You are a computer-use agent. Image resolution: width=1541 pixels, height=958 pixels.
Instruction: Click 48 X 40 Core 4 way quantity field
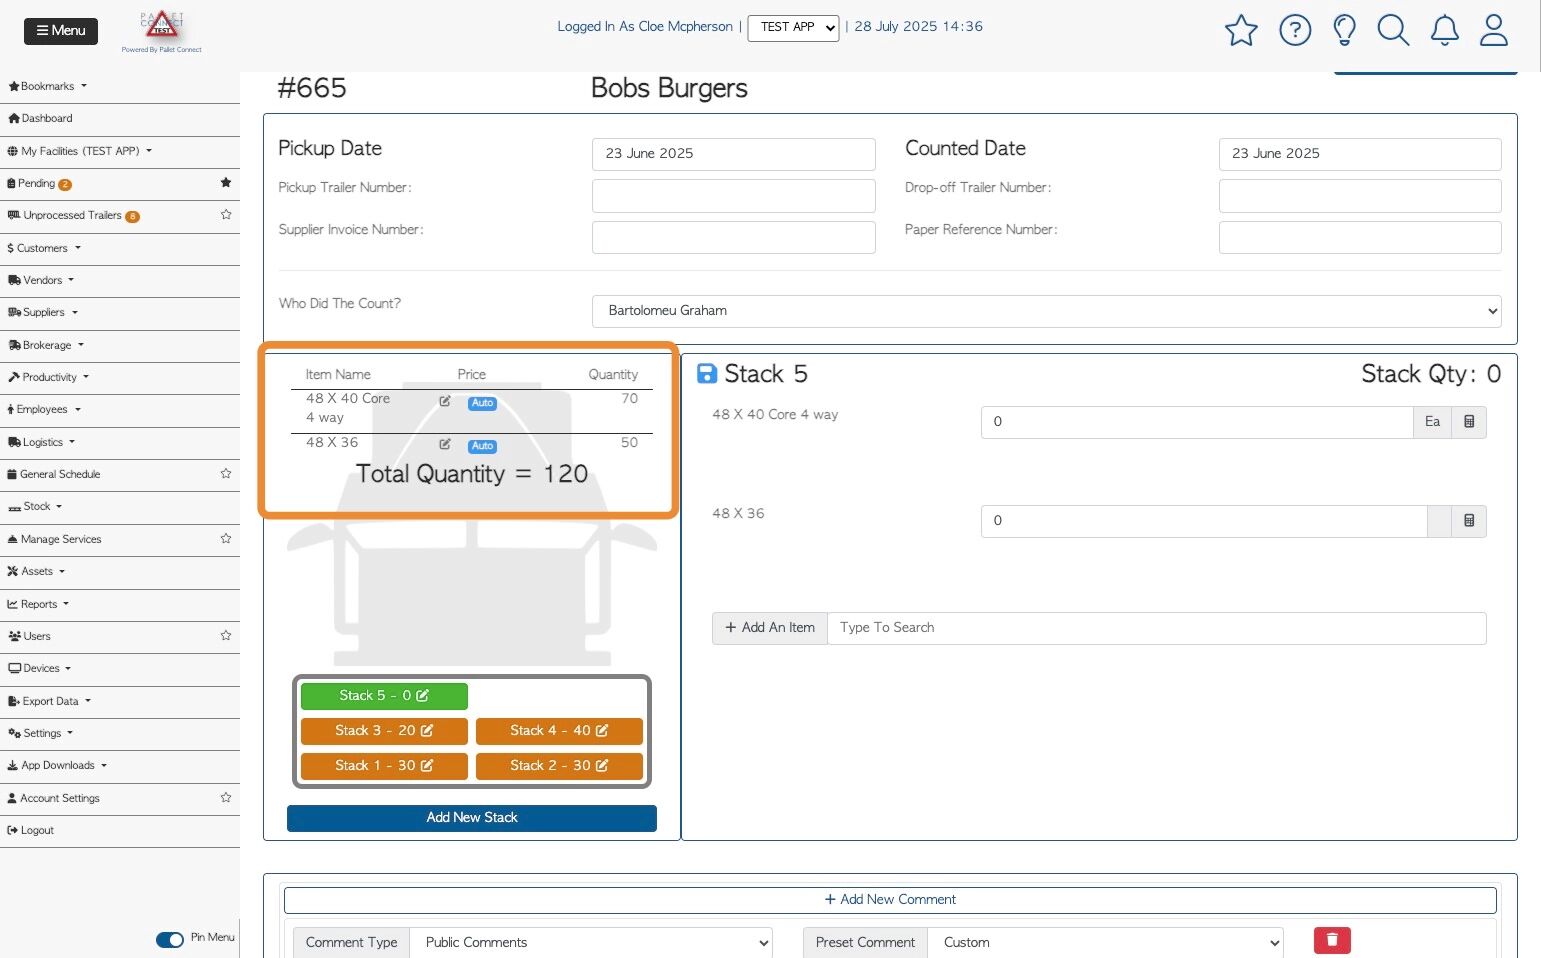coord(1197,422)
